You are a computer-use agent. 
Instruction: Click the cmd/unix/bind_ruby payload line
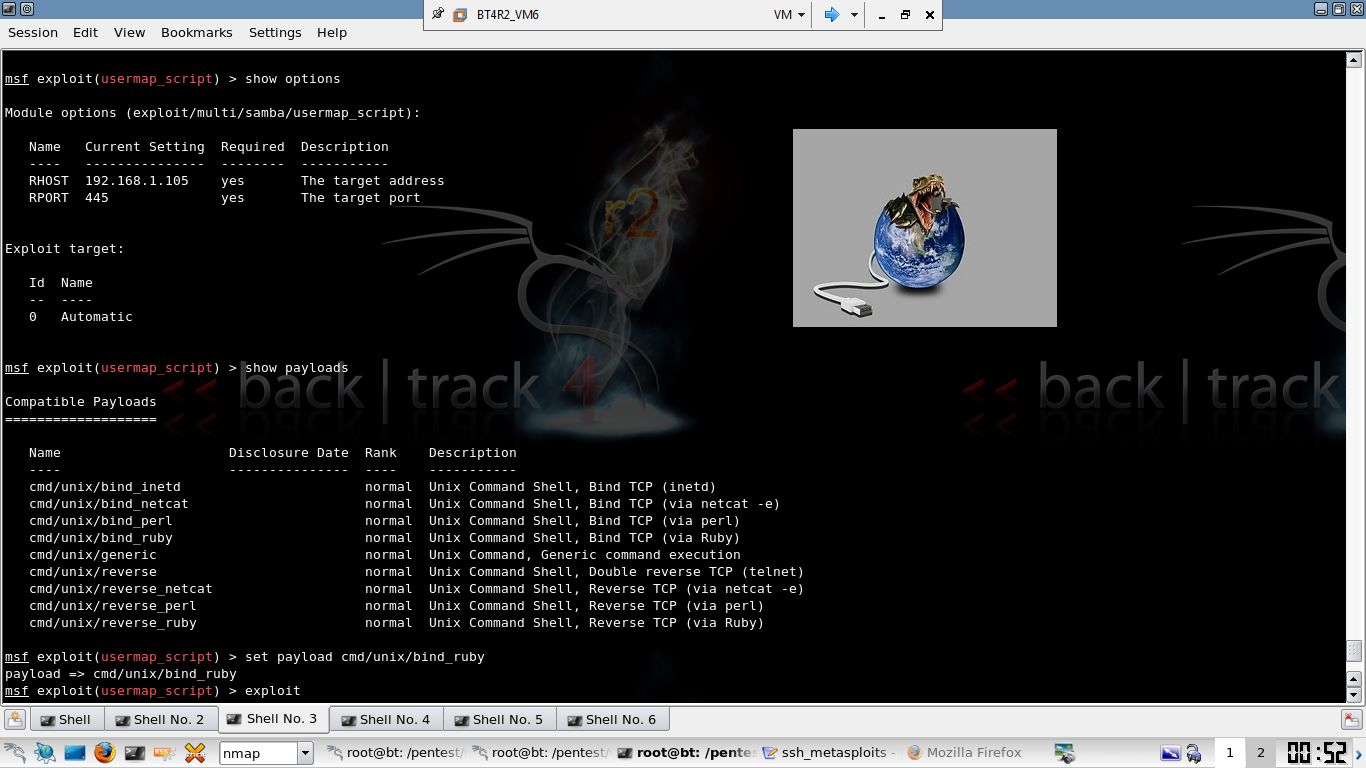click(x=396, y=538)
